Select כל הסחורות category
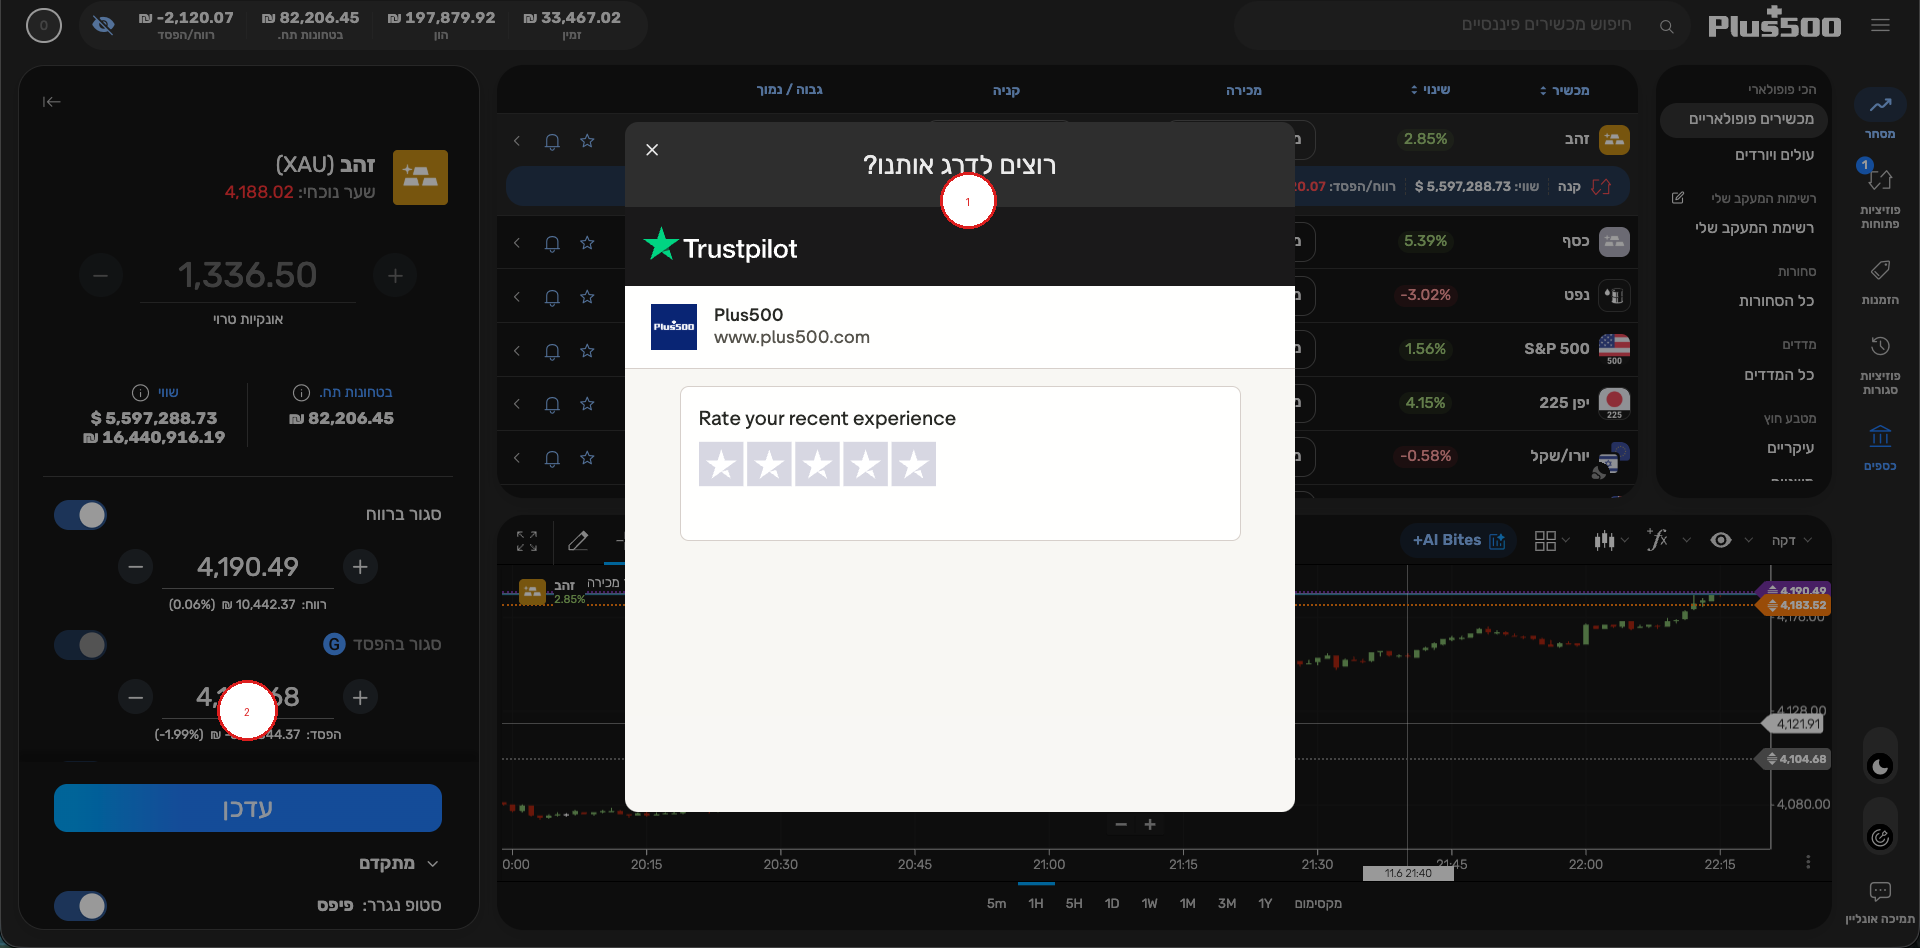This screenshot has height=948, width=1920. point(1776,301)
